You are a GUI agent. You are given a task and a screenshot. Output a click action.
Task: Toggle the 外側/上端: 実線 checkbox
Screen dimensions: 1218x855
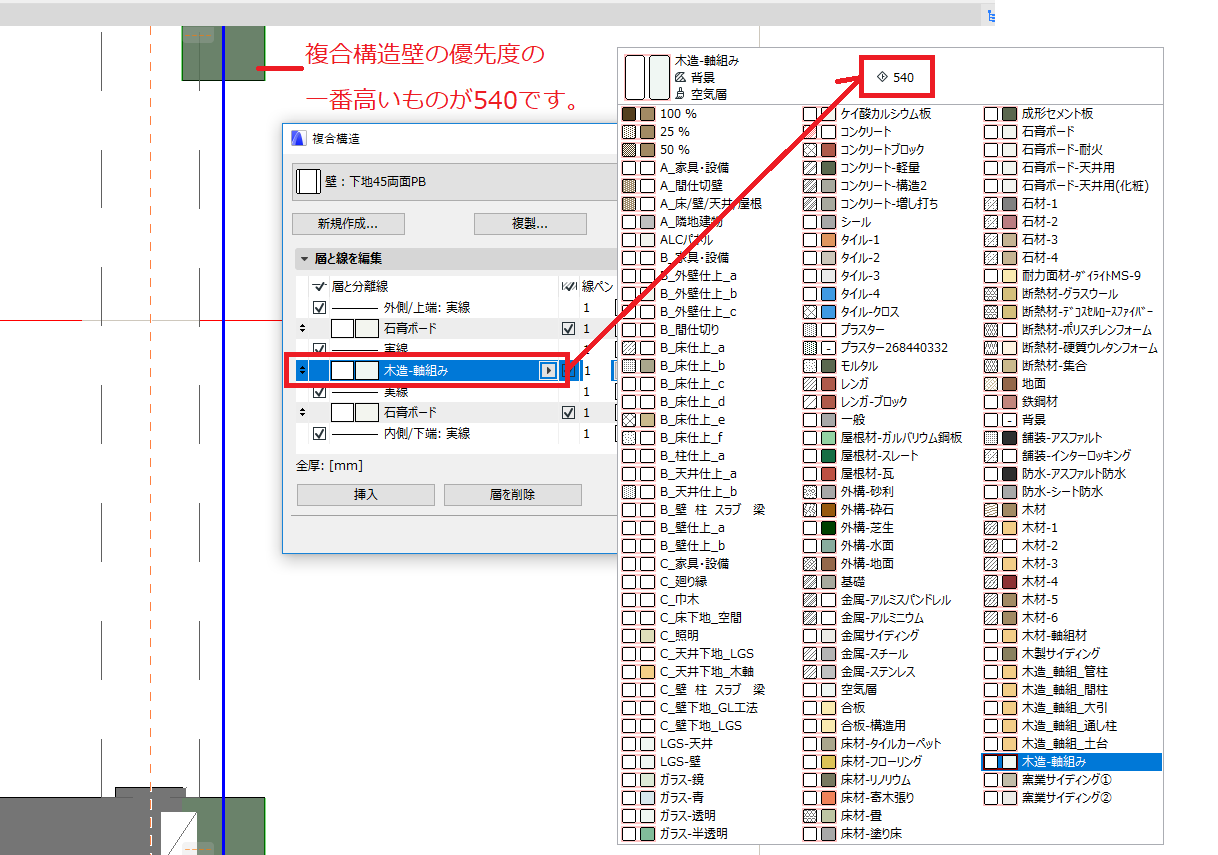[x=320, y=308]
